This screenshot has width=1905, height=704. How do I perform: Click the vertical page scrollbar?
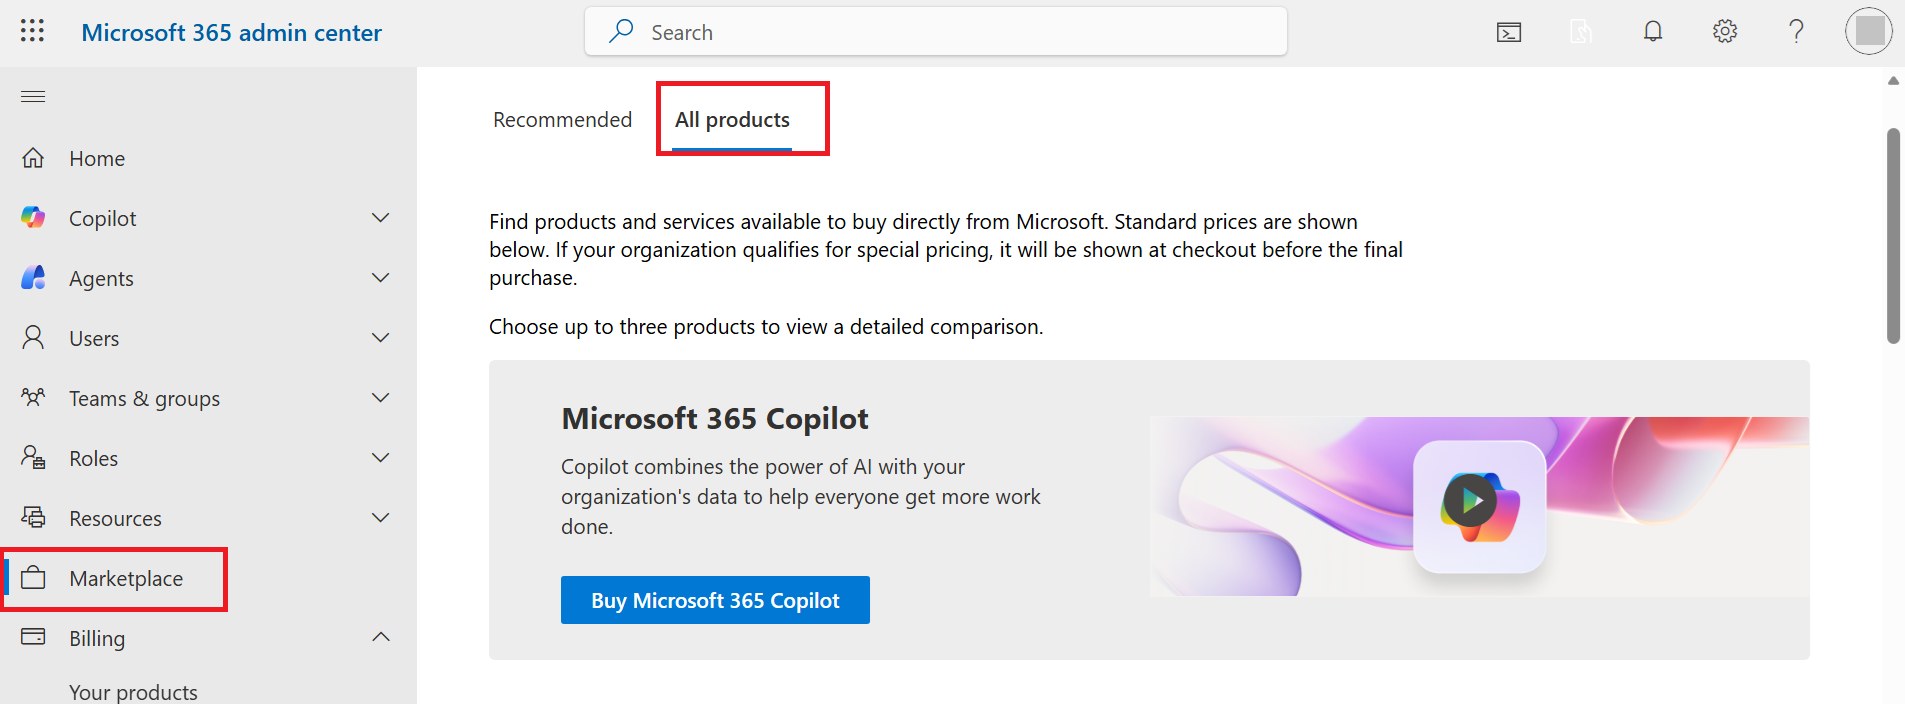pyautogui.click(x=1892, y=236)
